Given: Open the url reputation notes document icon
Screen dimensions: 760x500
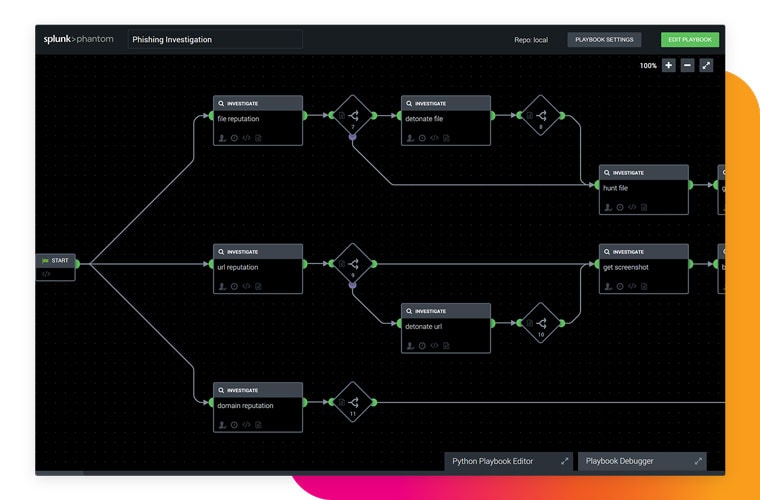Looking at the screenshot, I should point(258,286).
